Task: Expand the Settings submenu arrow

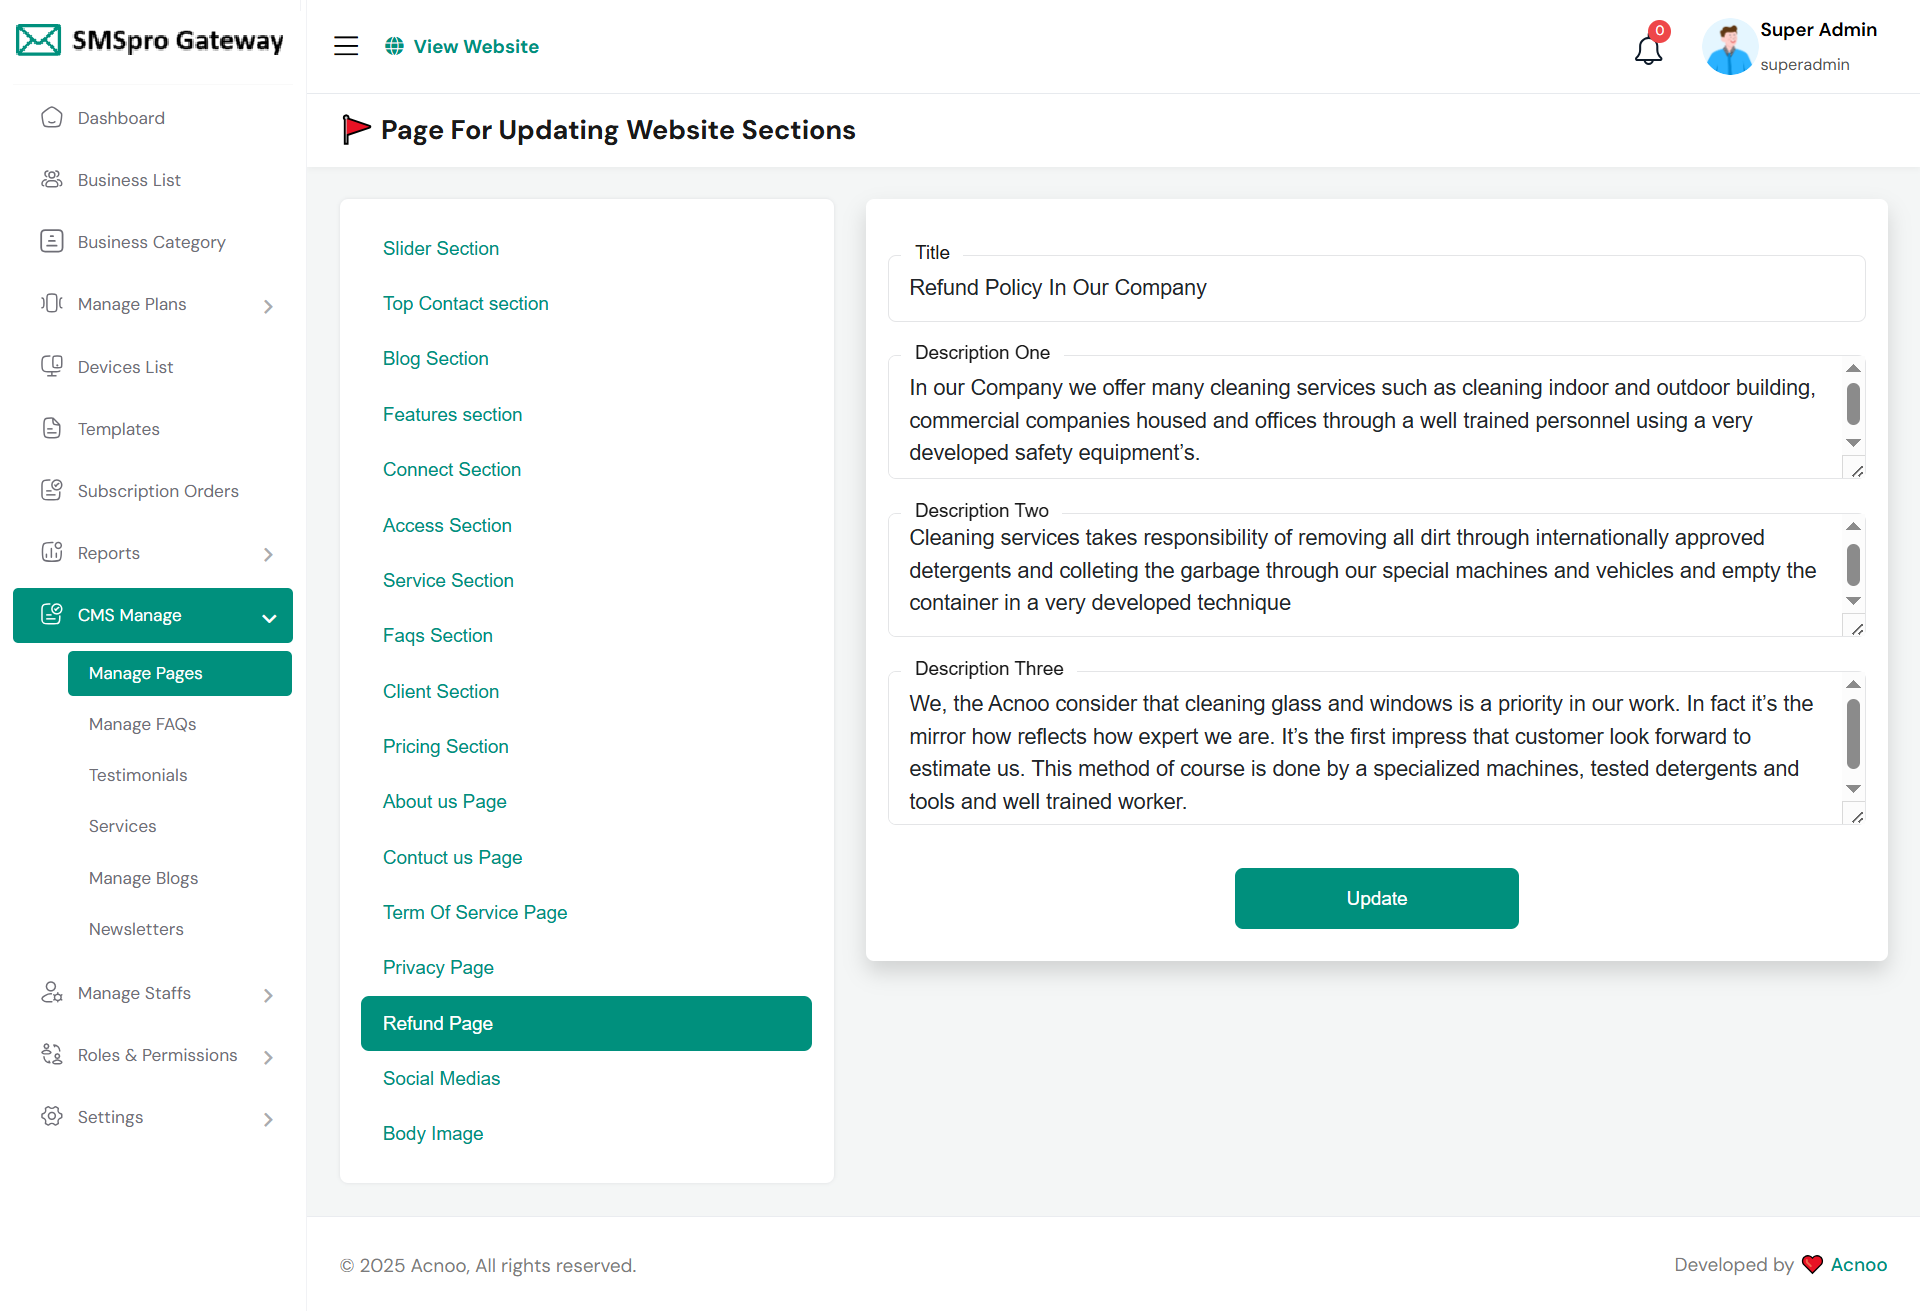Action: click(268, 1119)
